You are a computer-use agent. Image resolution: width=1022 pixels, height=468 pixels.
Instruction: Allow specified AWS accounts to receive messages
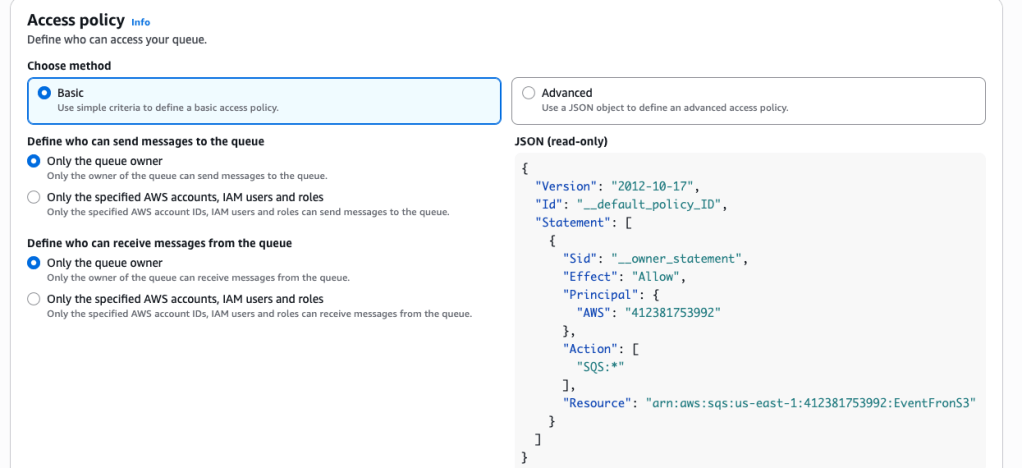[x=34, y=299]
